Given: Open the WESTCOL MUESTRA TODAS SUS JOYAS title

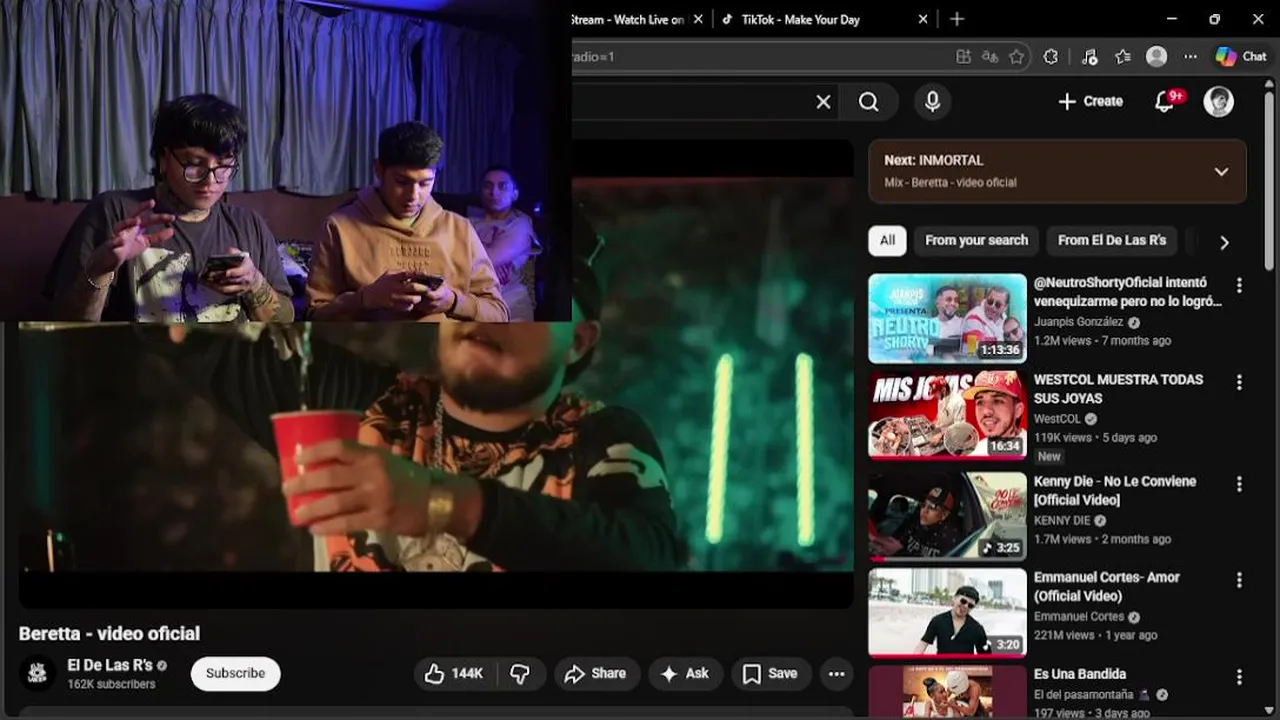Looking at the screenshot, I should pyautogui.click(x=1118, y=388).
